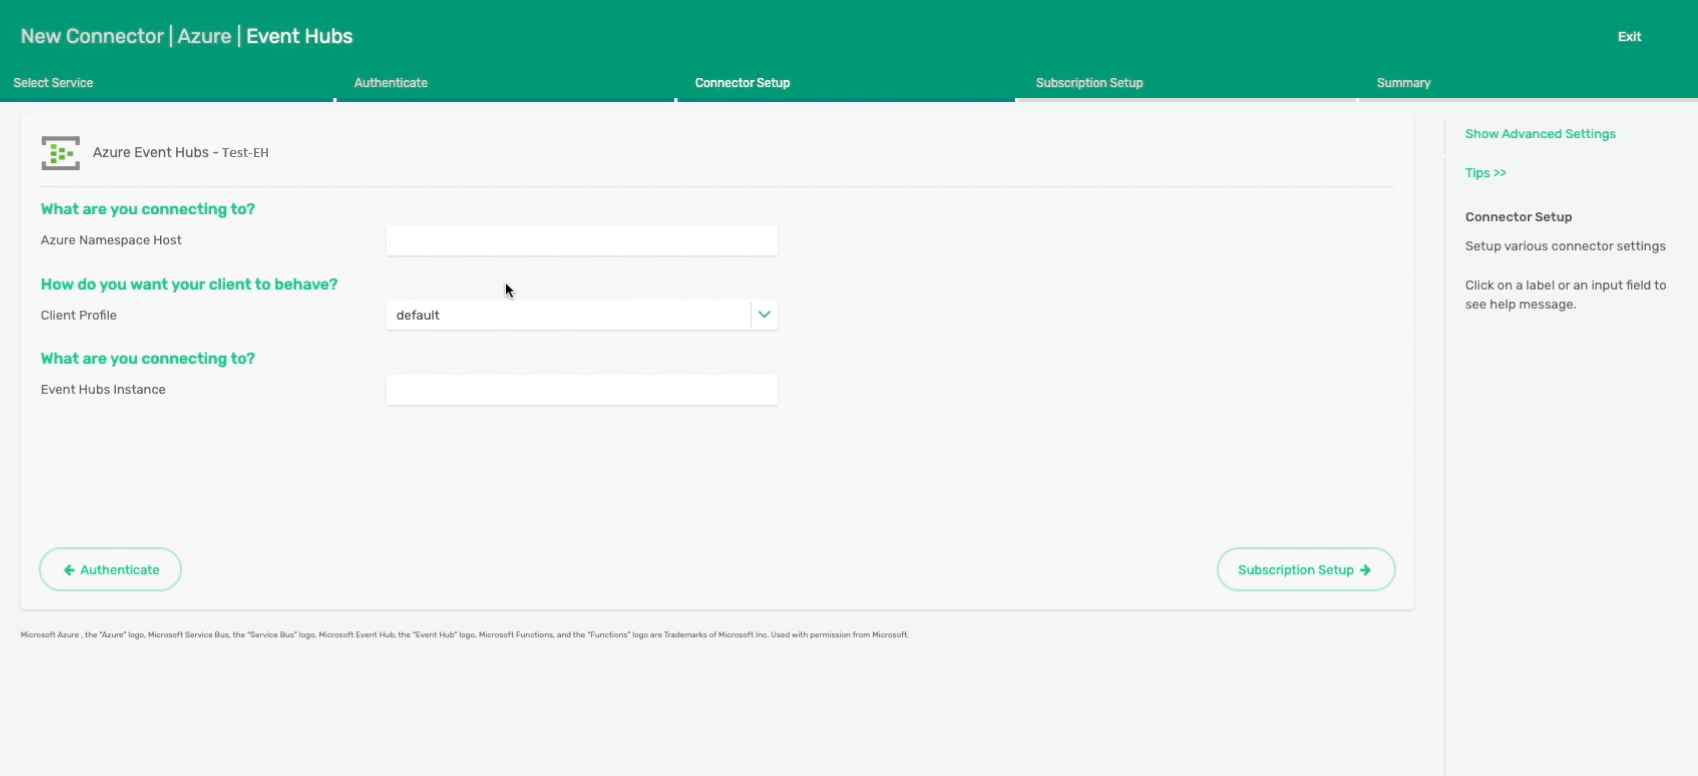Show Advanced Settings in the side panel

click(x=1540, y=134)
